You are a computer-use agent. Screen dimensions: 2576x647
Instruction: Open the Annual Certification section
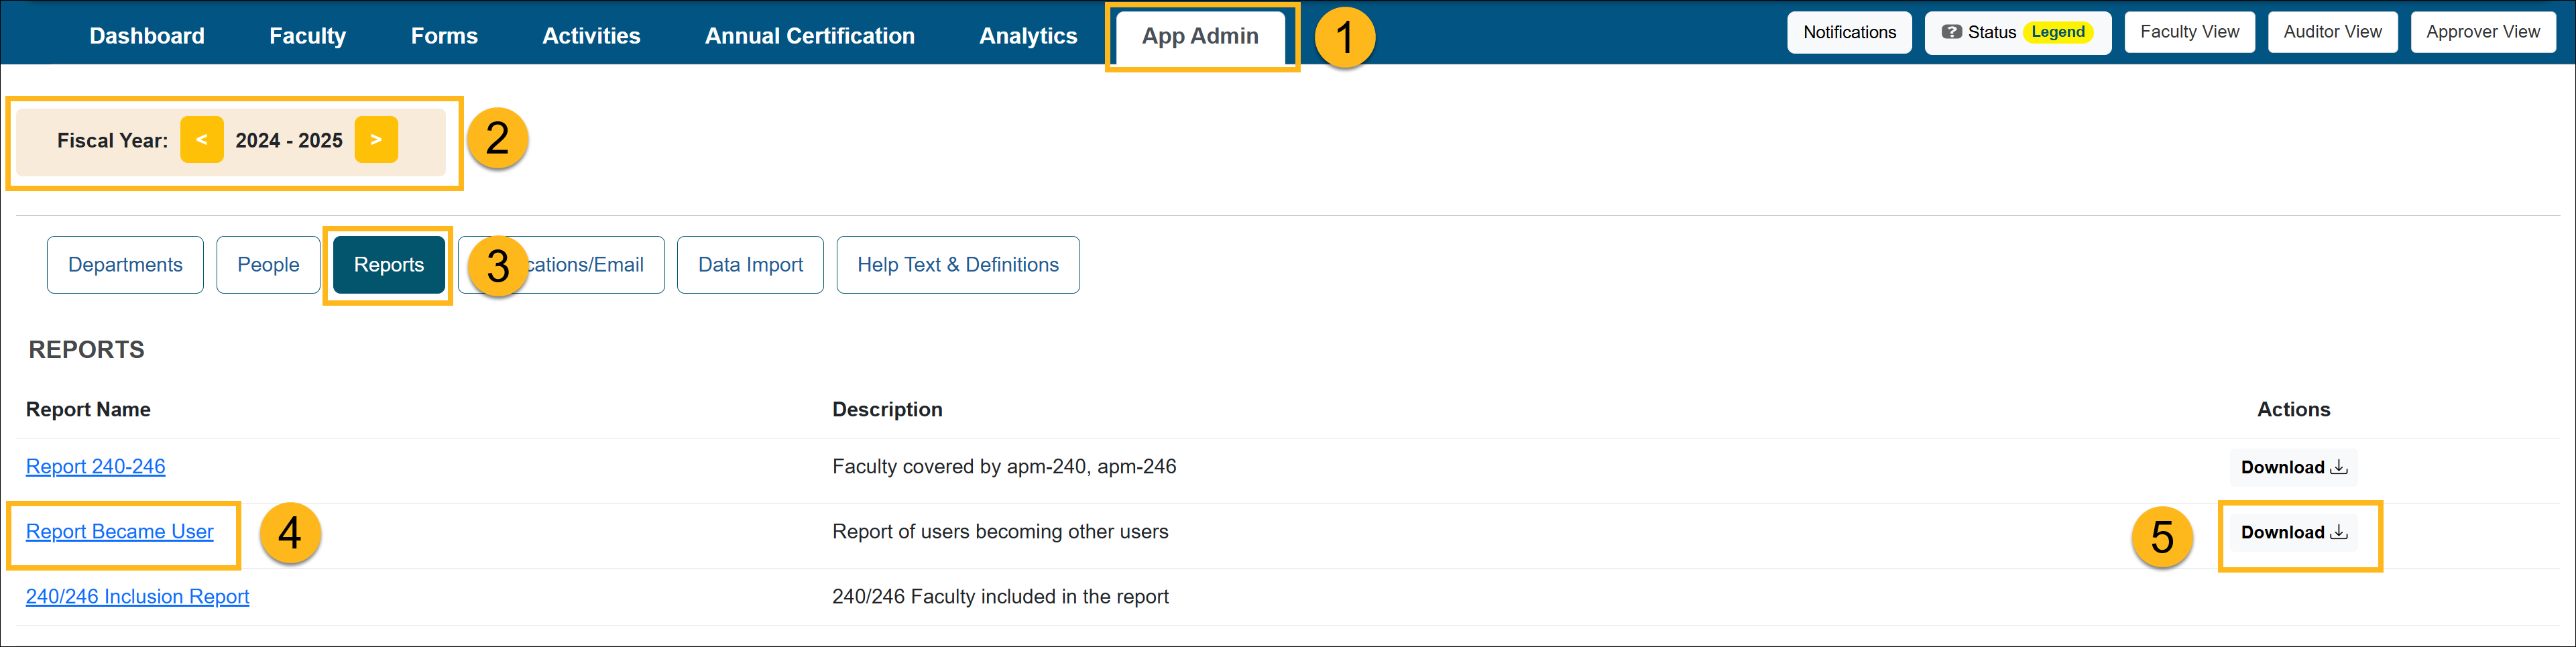[809, 35]
